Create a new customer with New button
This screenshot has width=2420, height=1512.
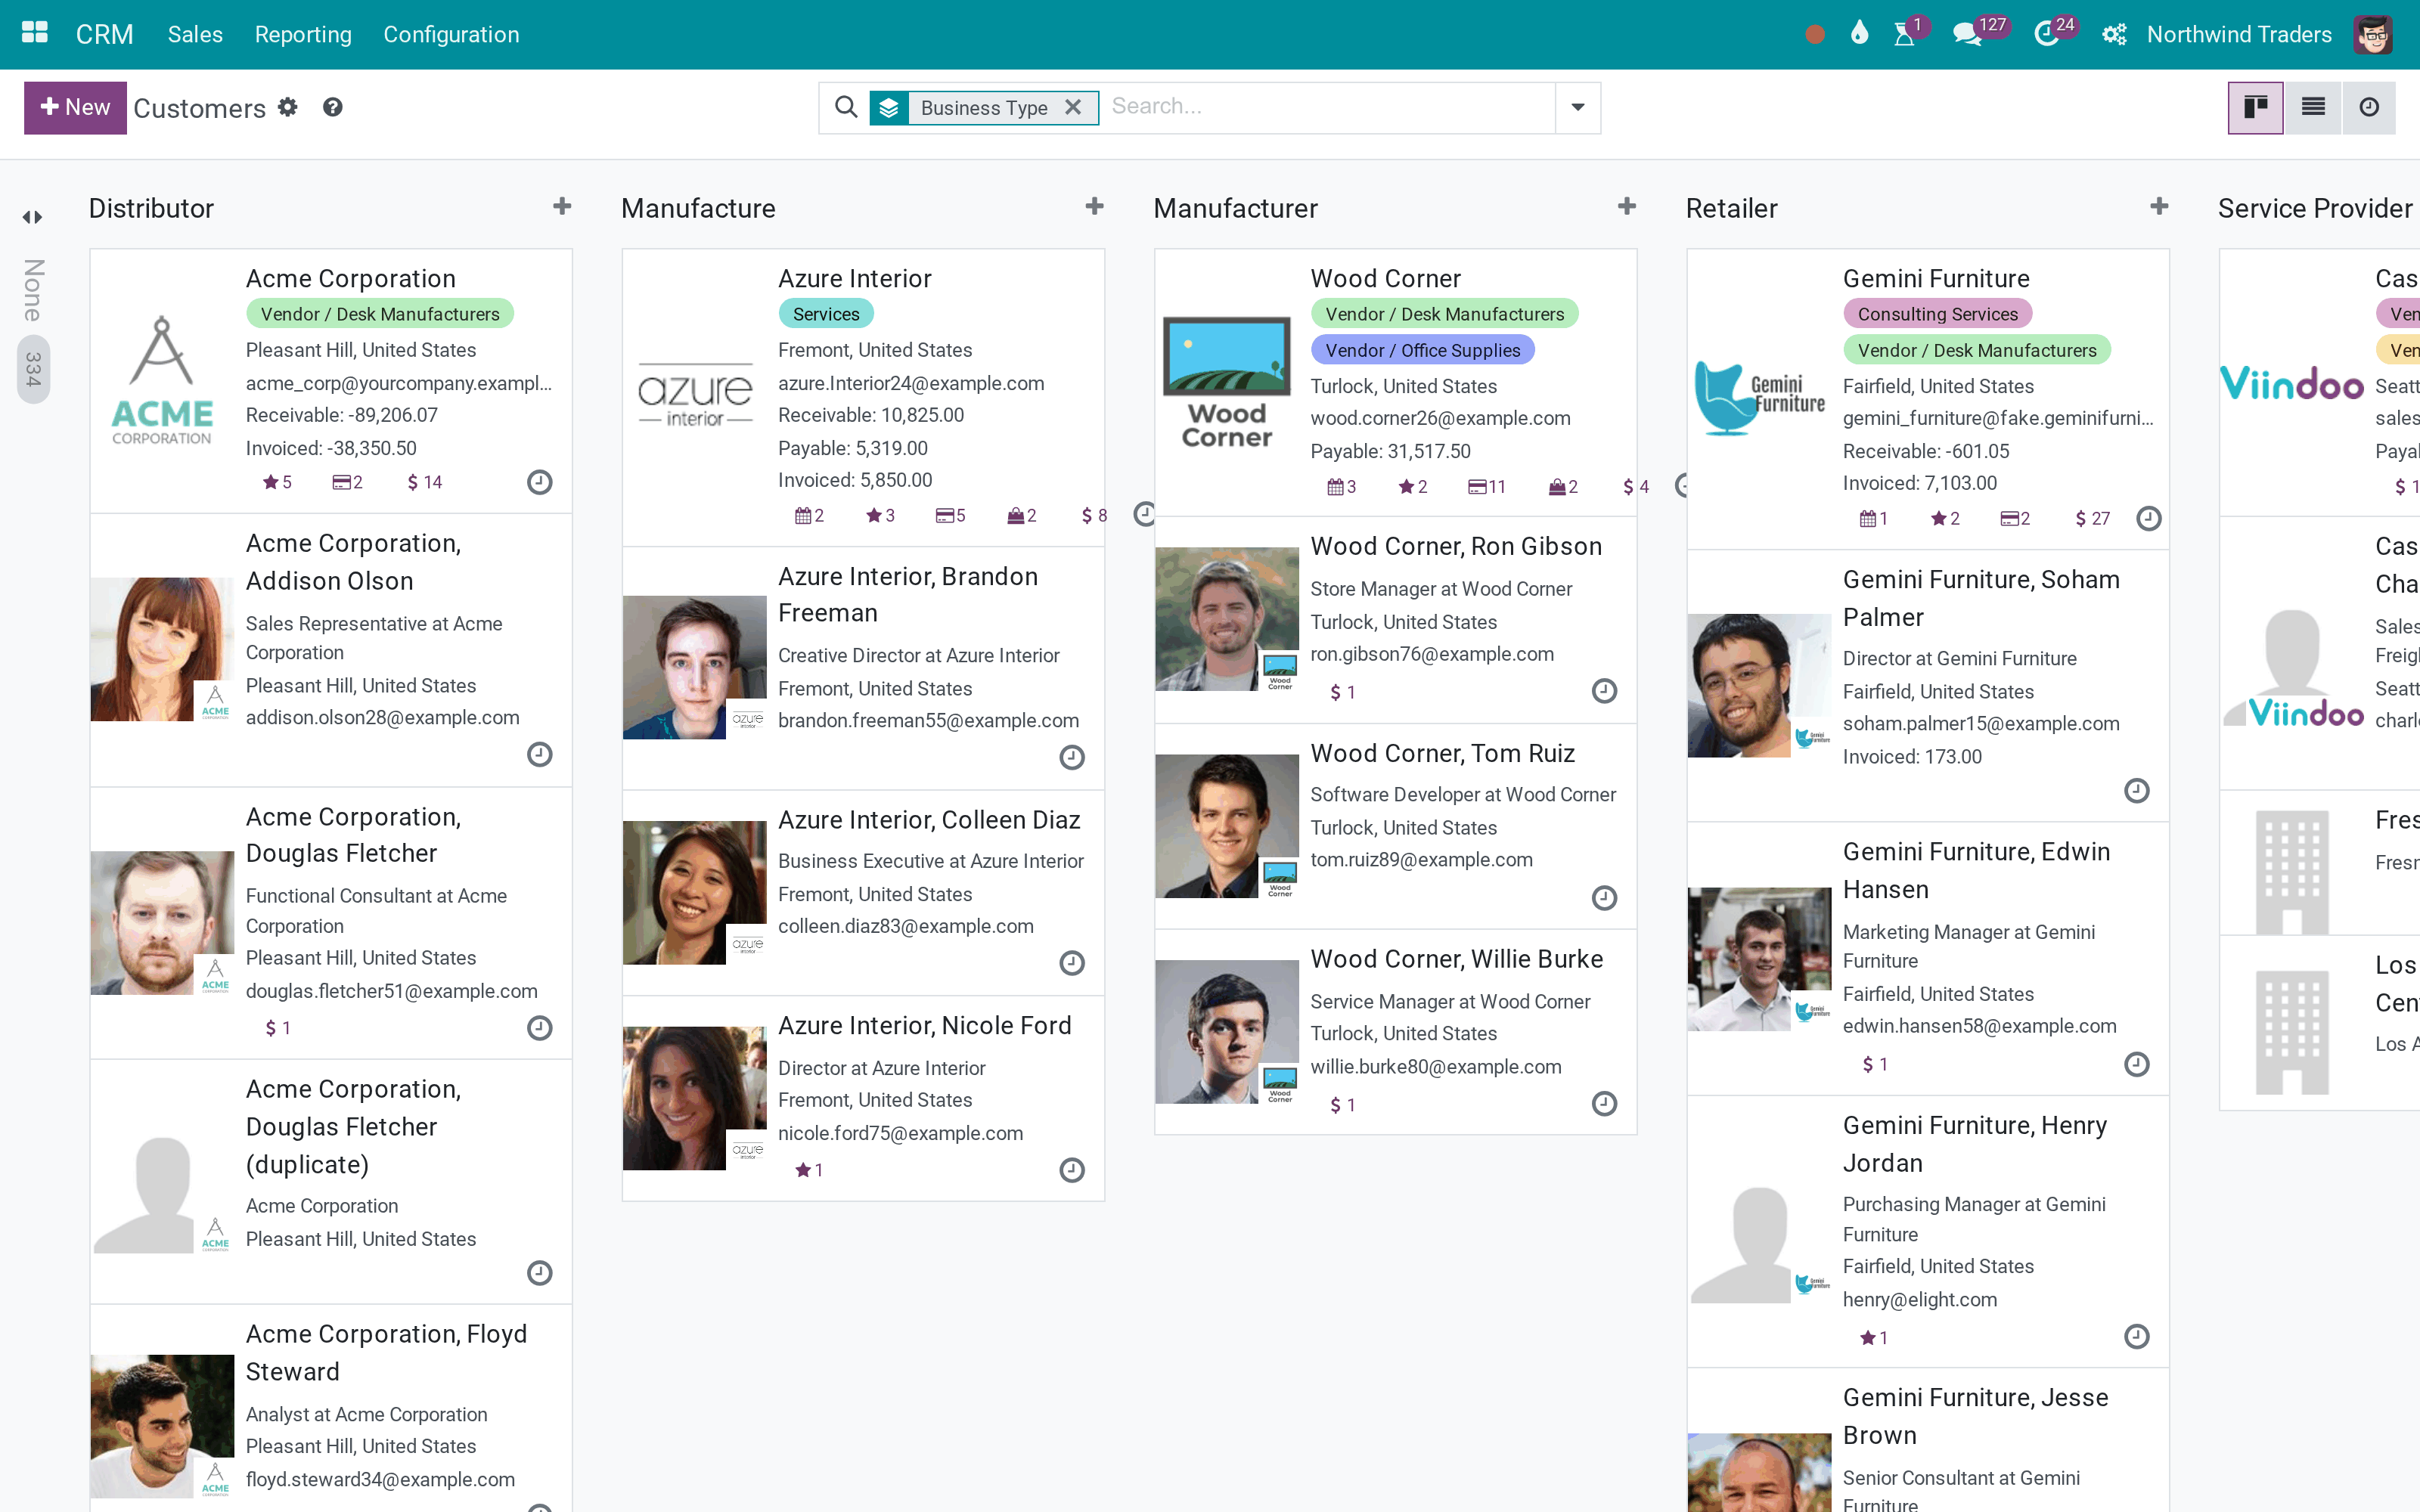(x=75, y=107)
